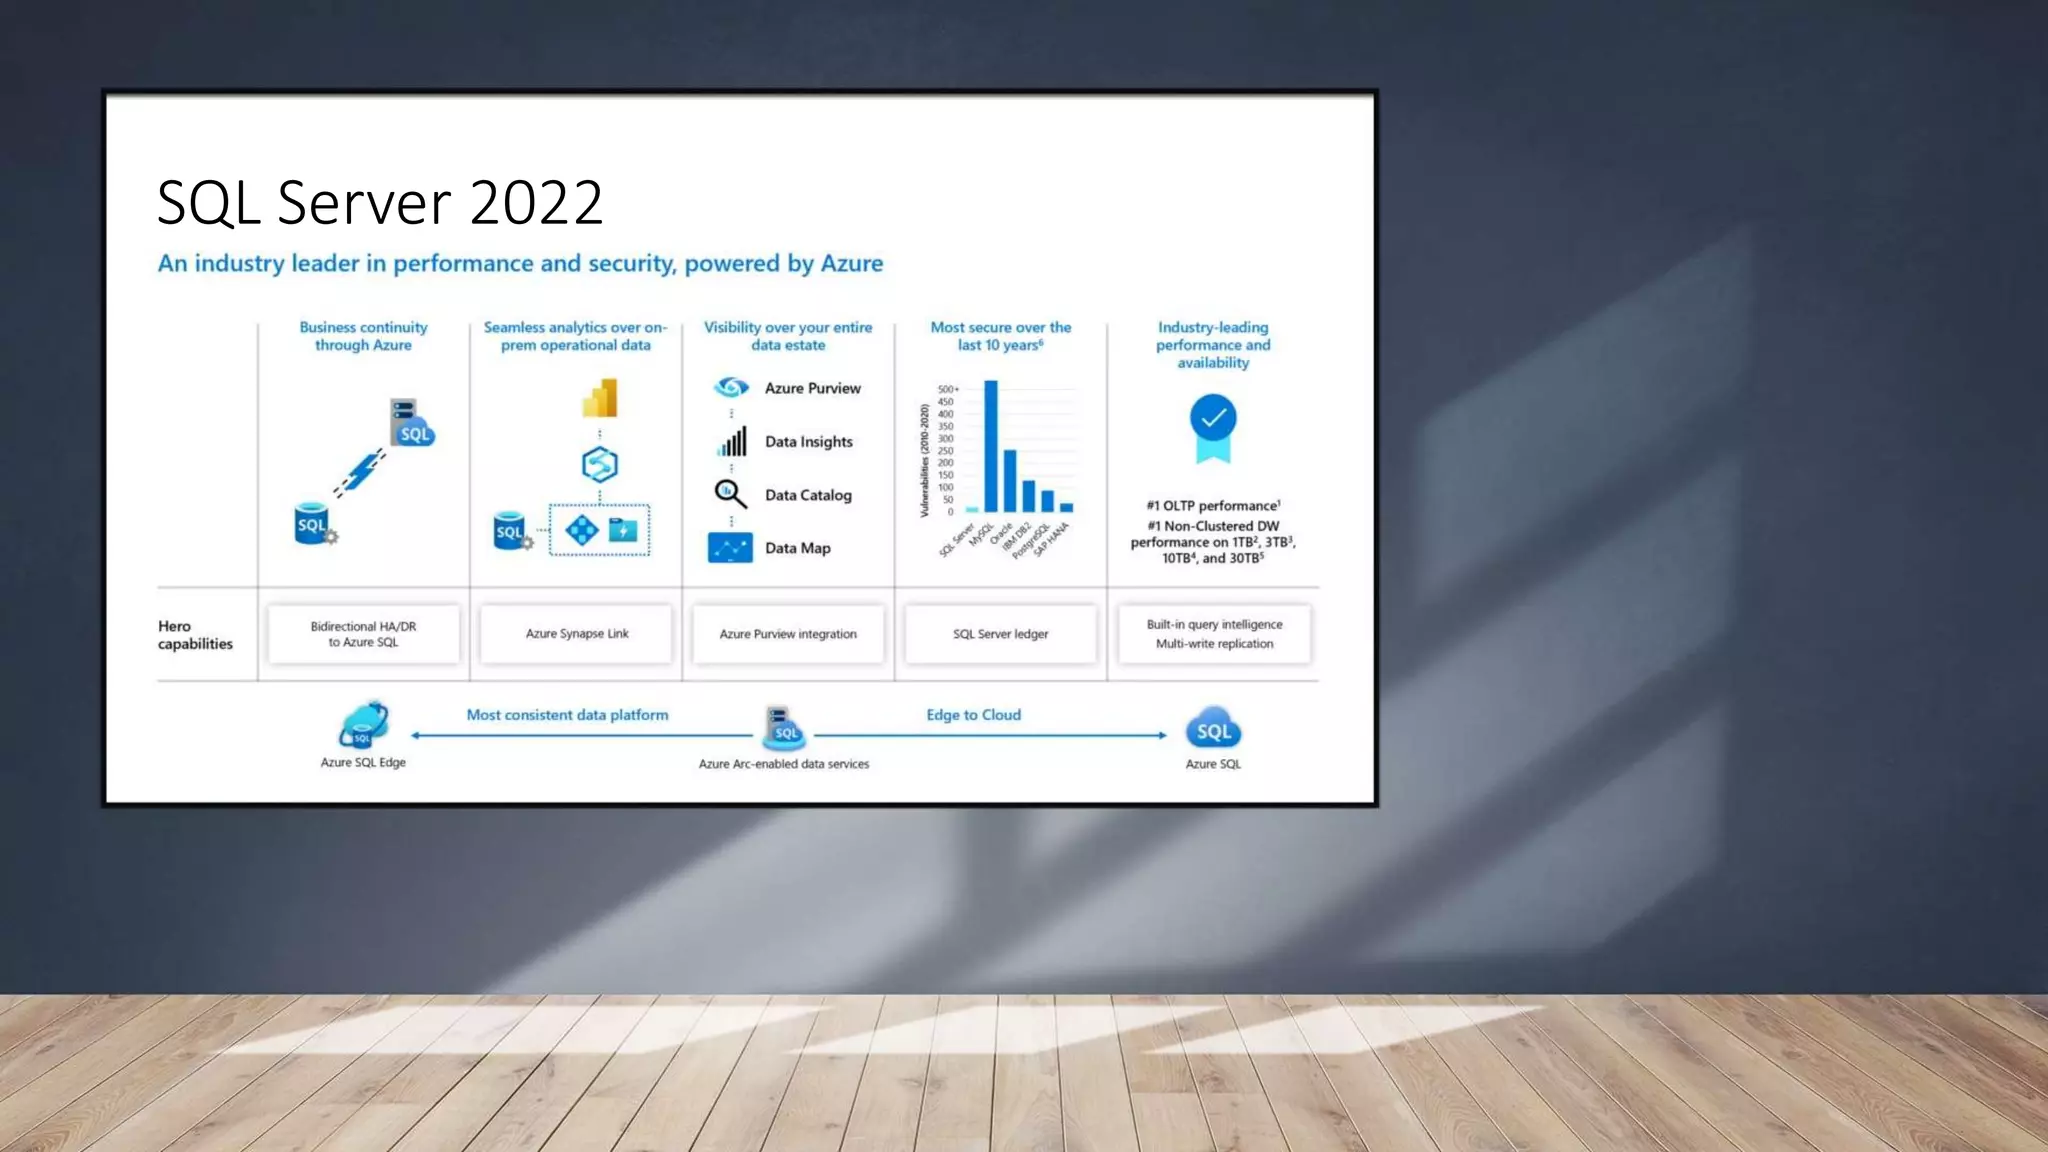Click the Data Catalog label

click(x=808, y=495)
